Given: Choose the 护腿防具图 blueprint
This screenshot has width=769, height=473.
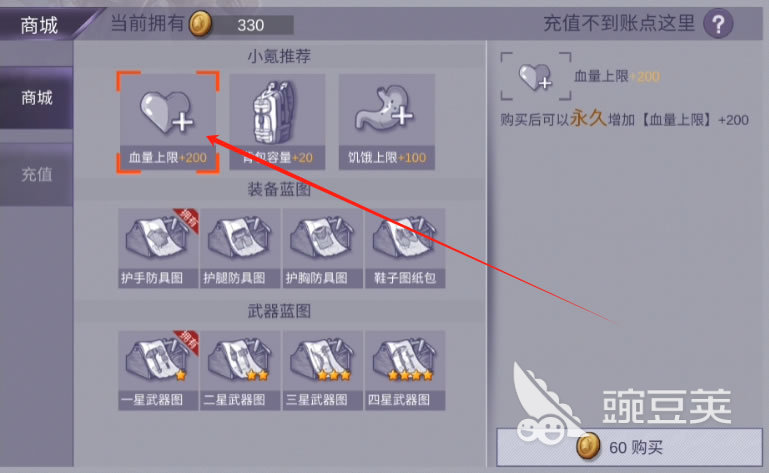Looking at the screenshot, I should tap(240, 248).
